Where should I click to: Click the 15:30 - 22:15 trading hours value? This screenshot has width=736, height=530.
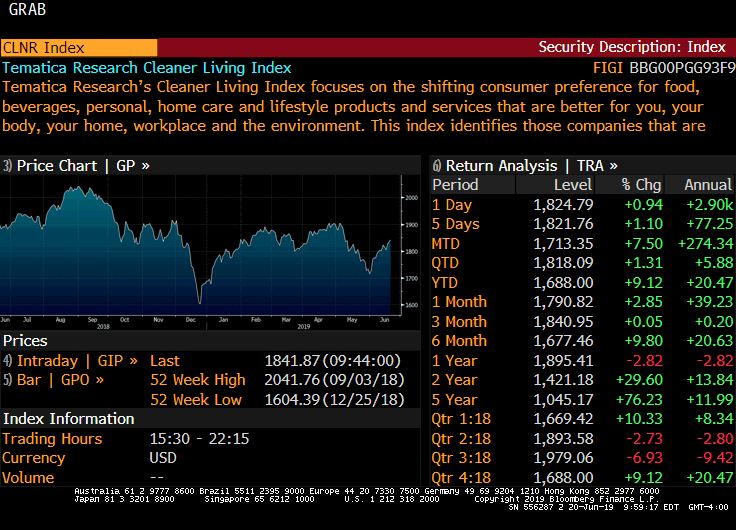[199, 438]
